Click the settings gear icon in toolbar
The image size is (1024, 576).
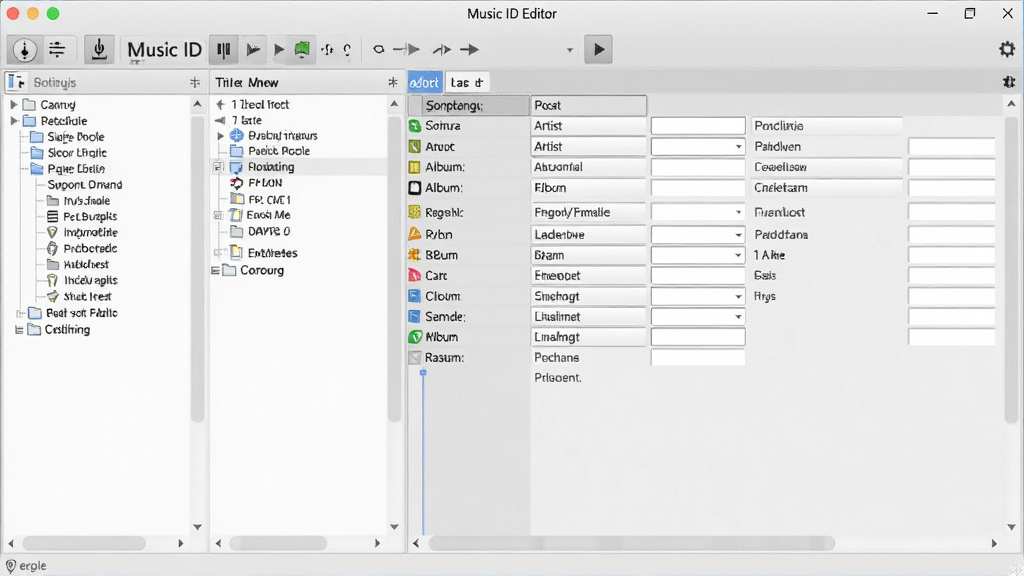tap(1007, 50)
